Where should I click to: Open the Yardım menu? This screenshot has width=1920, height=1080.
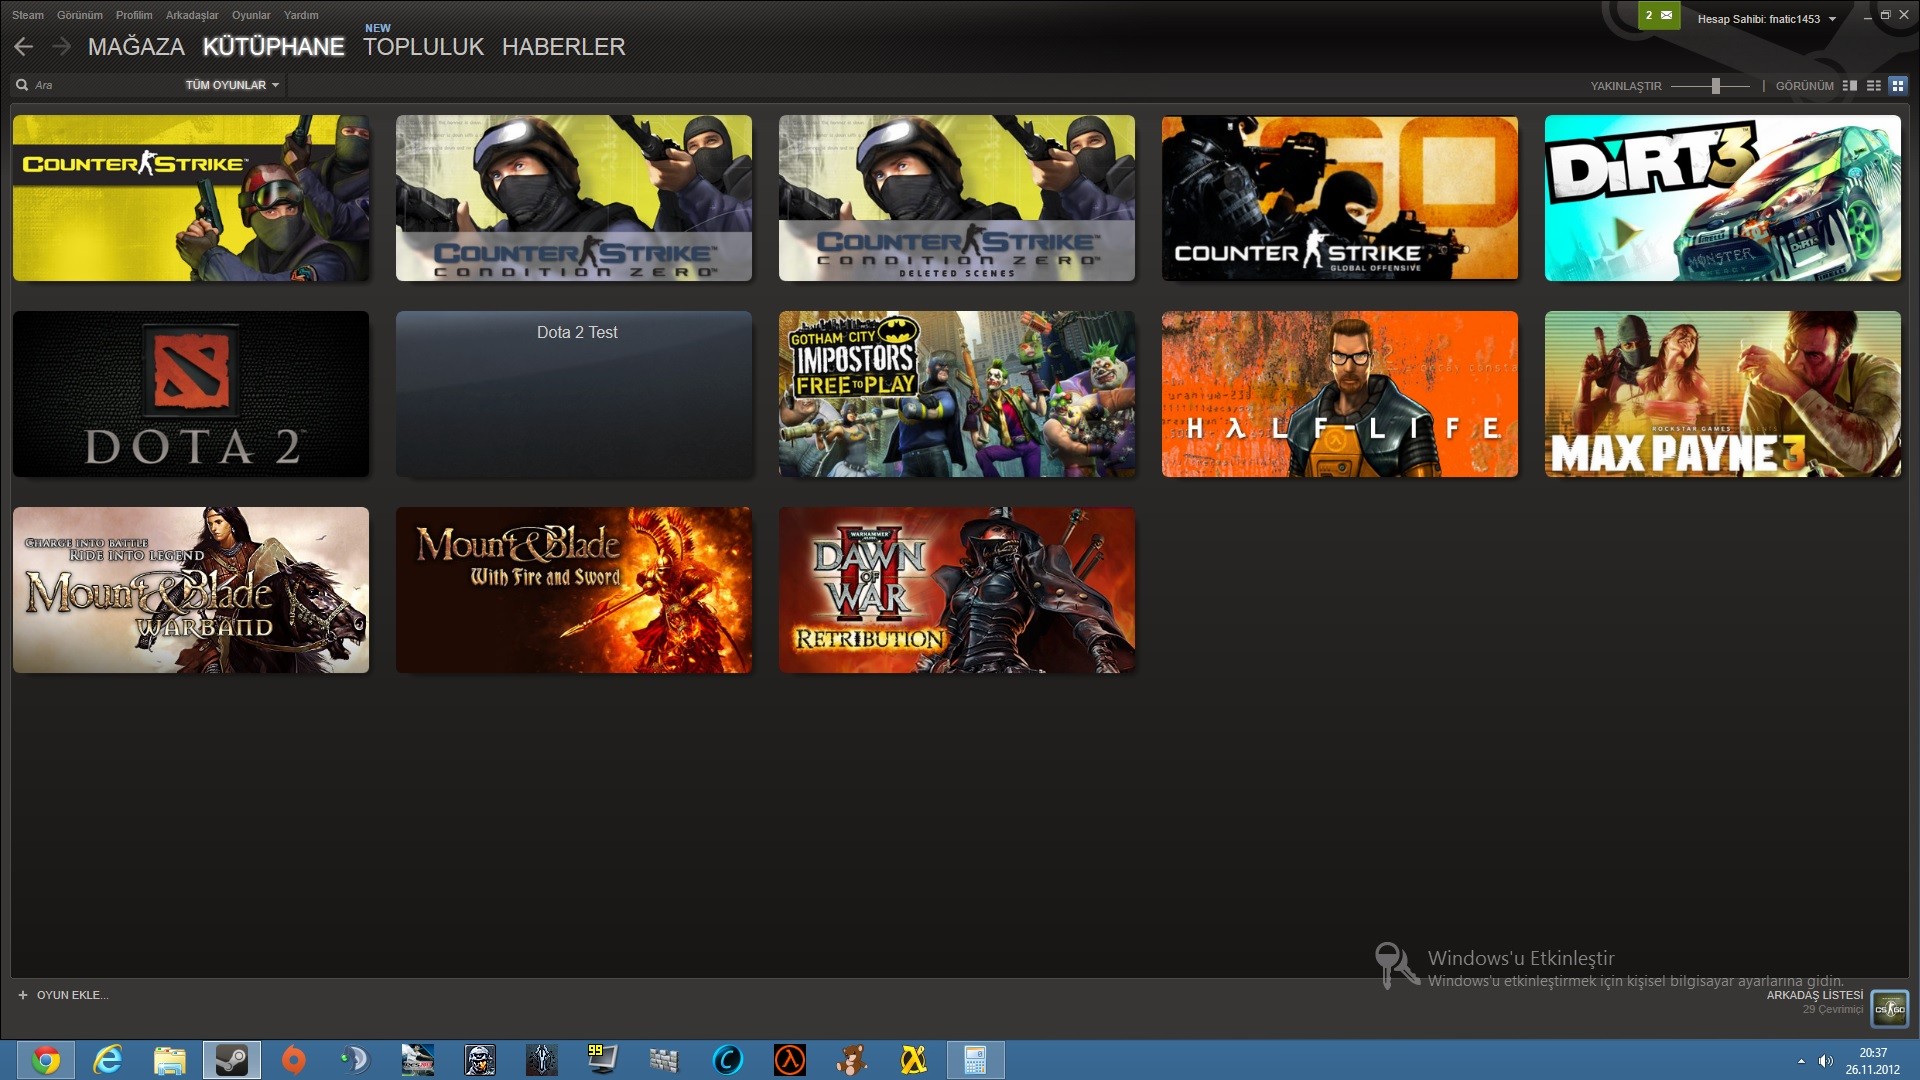[x=301, y=15]
